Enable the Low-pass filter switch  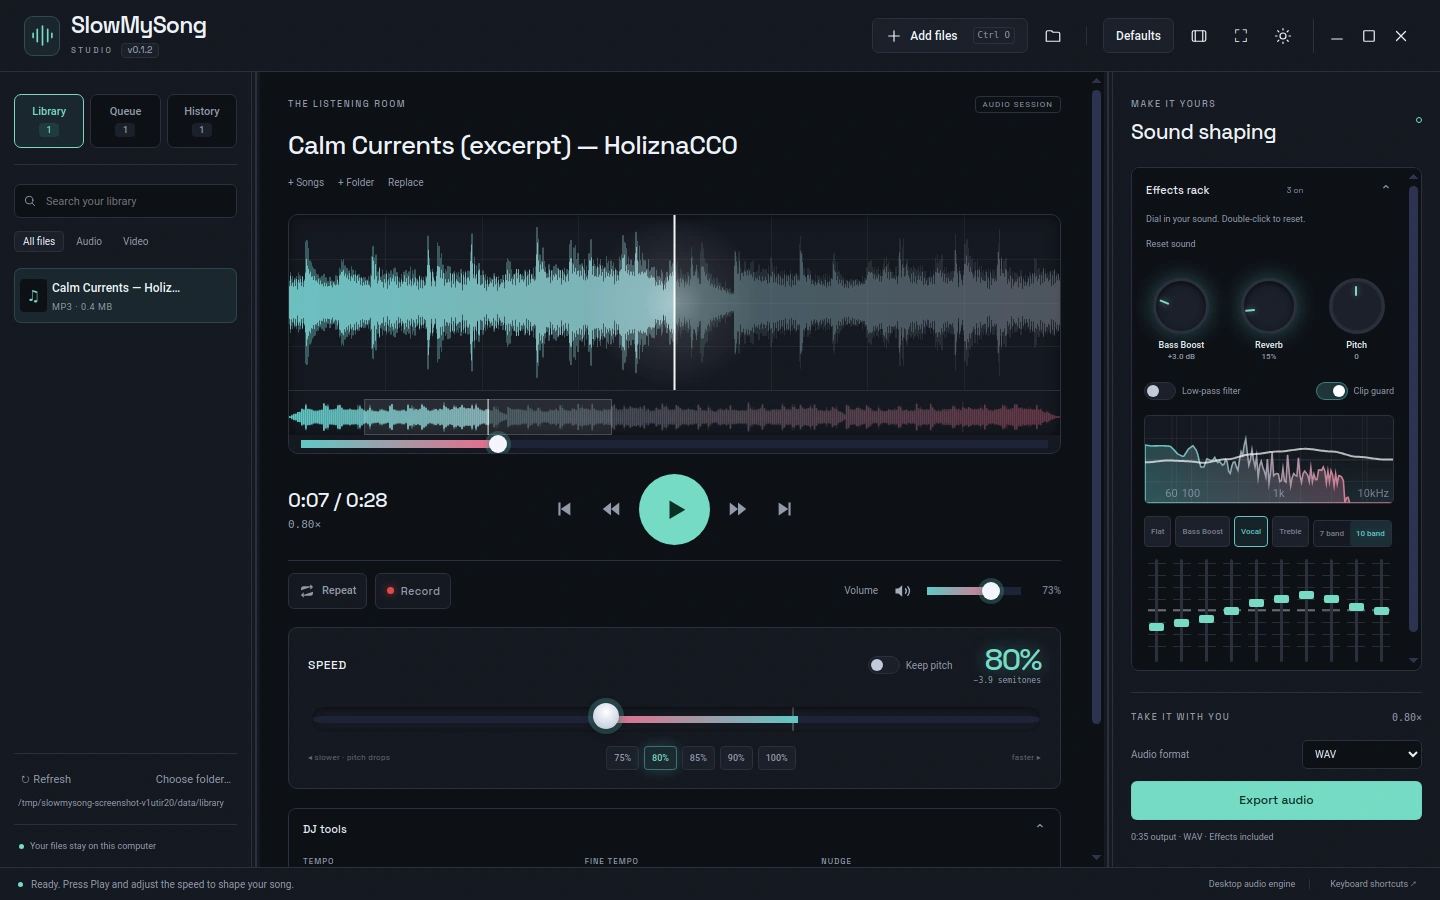[x=1160, y=391]
